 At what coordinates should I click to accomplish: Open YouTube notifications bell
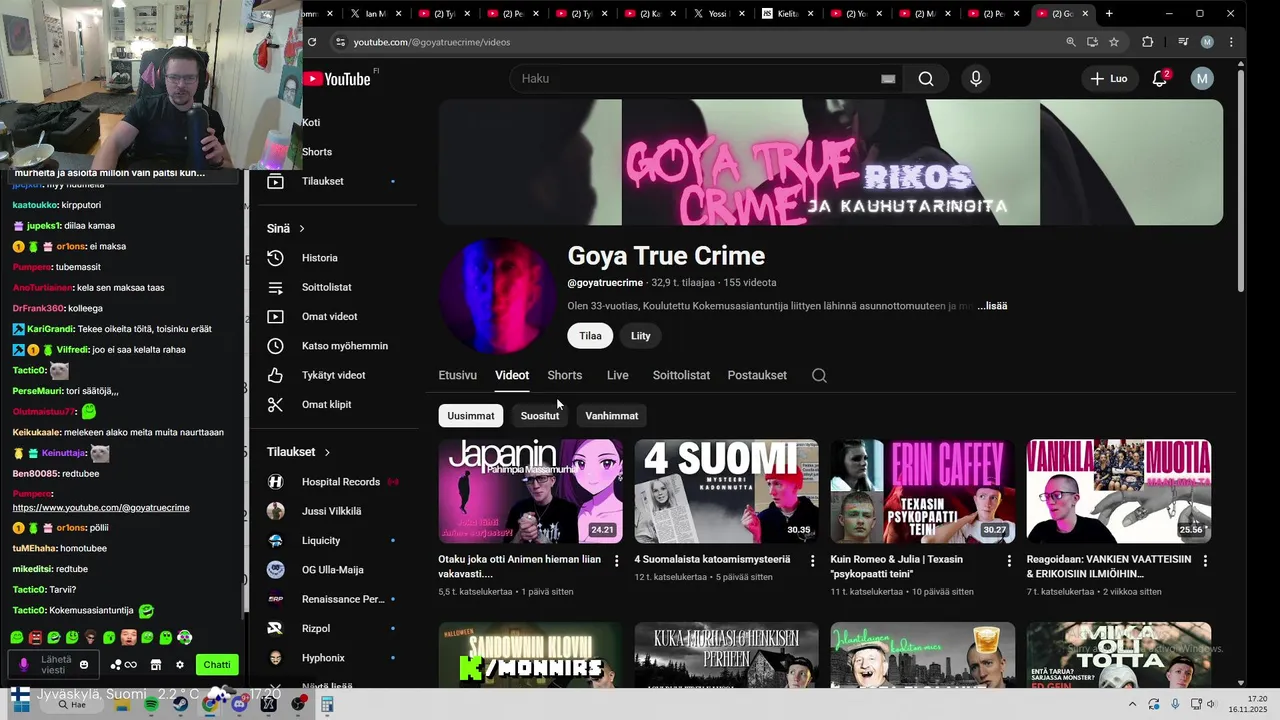pyautogui.click(x=1160, y=79)
